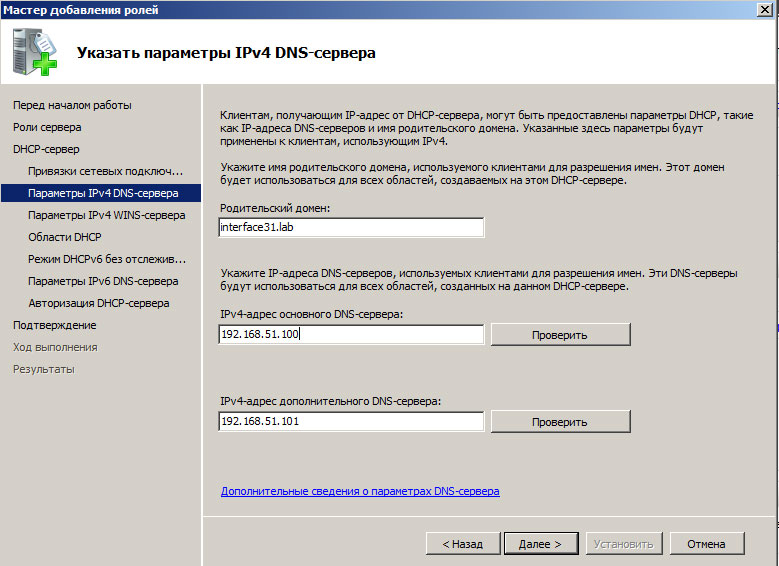Click 'Проверить' next to the secondary DNS address
Screen dimensions: 779x566
(560, 421)
